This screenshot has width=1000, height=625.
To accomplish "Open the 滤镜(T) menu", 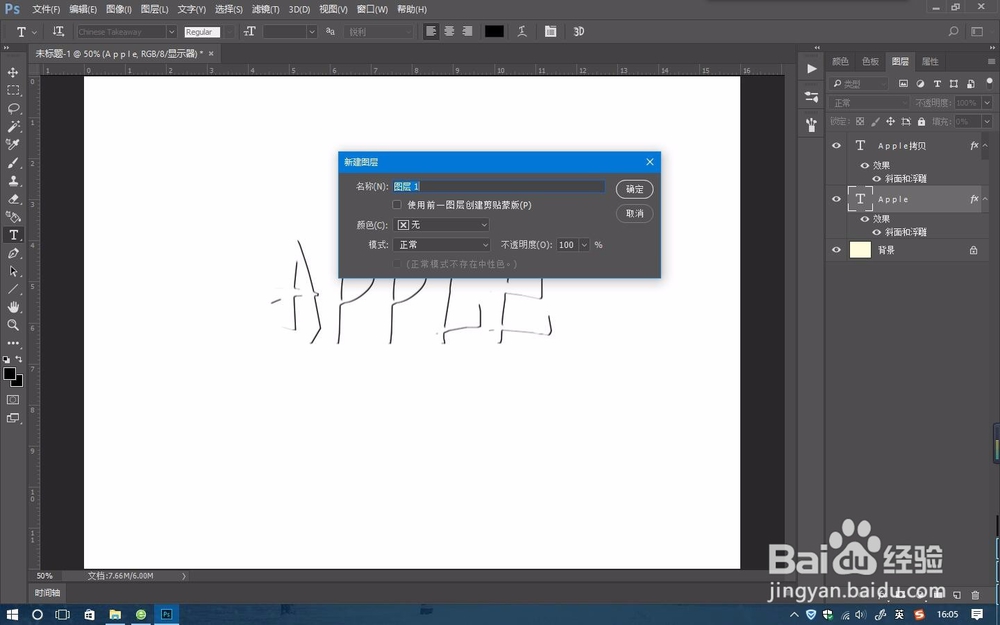I will (265, 10).
